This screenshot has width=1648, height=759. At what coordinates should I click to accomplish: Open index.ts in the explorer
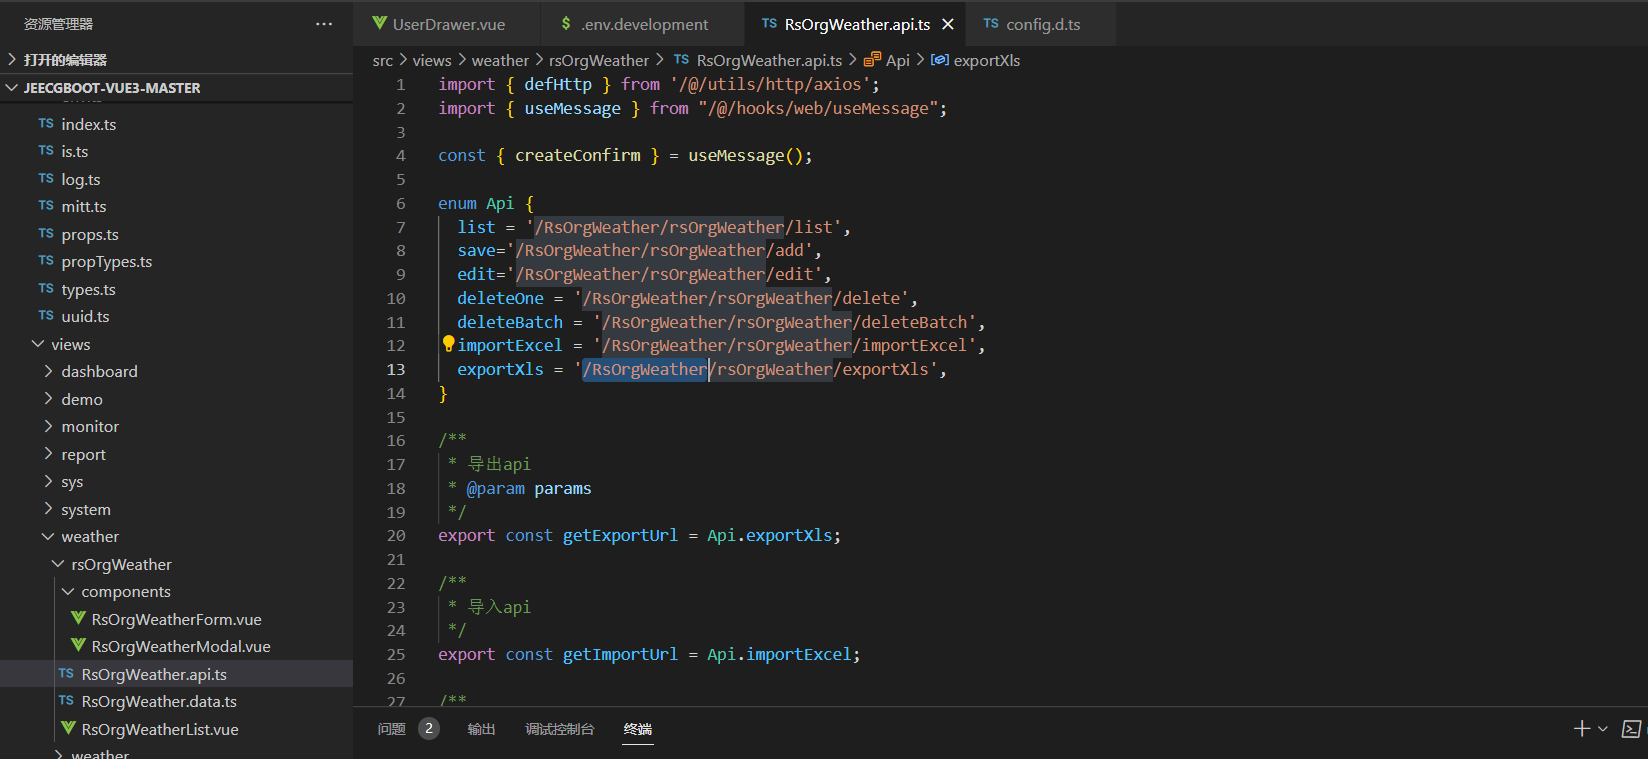click(x=176, y=124)
